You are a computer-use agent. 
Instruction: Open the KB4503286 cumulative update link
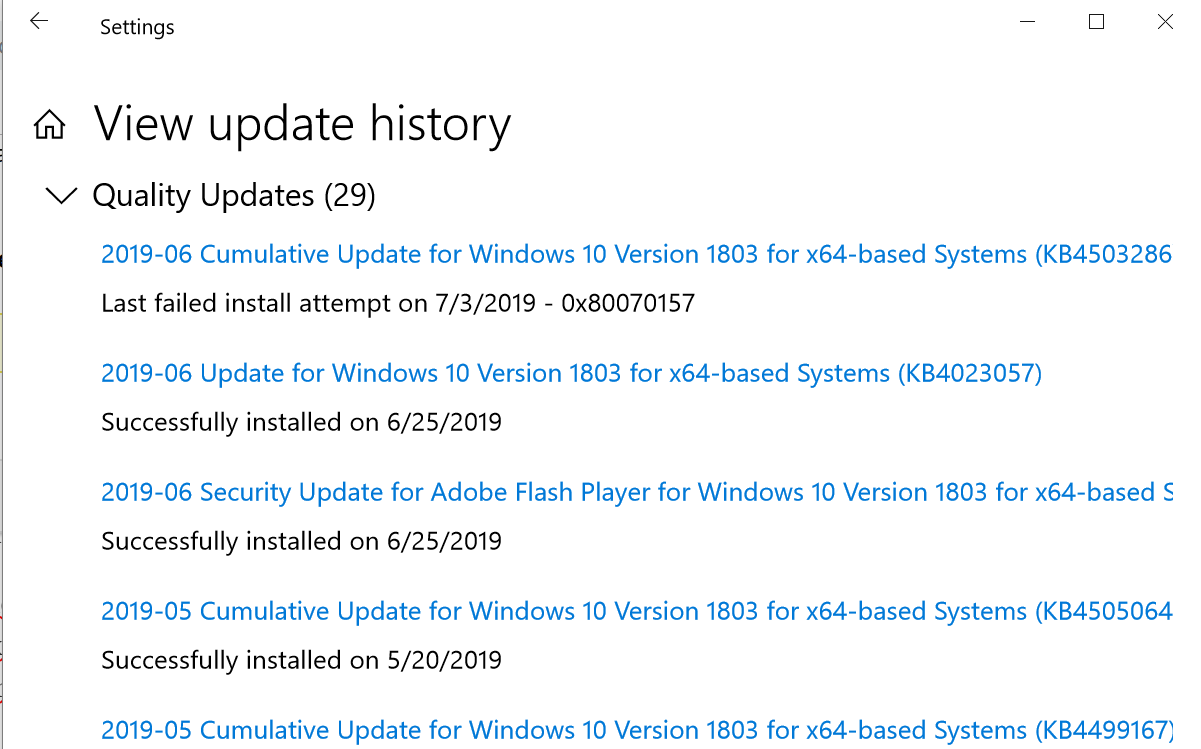click(x=636, y=254)
